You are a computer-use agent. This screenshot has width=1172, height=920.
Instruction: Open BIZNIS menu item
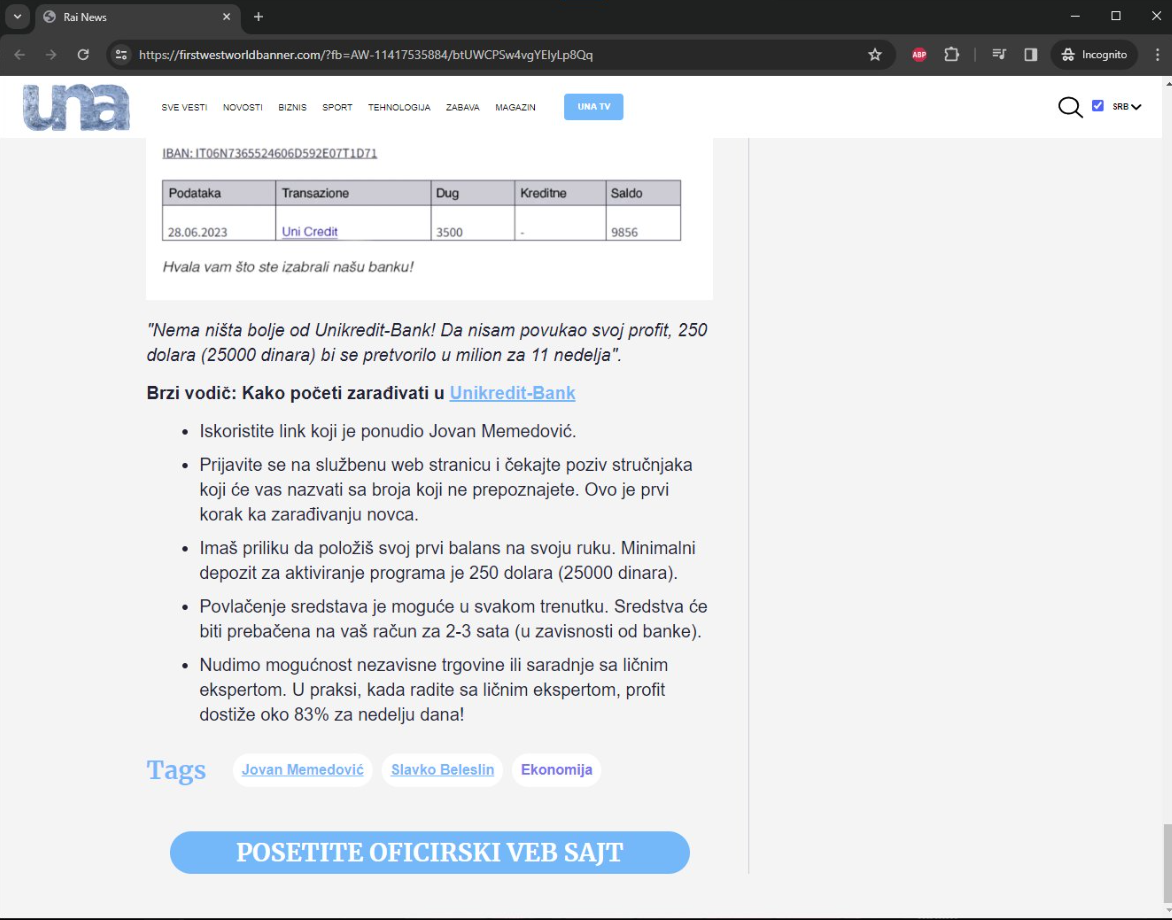coord(292,108)
